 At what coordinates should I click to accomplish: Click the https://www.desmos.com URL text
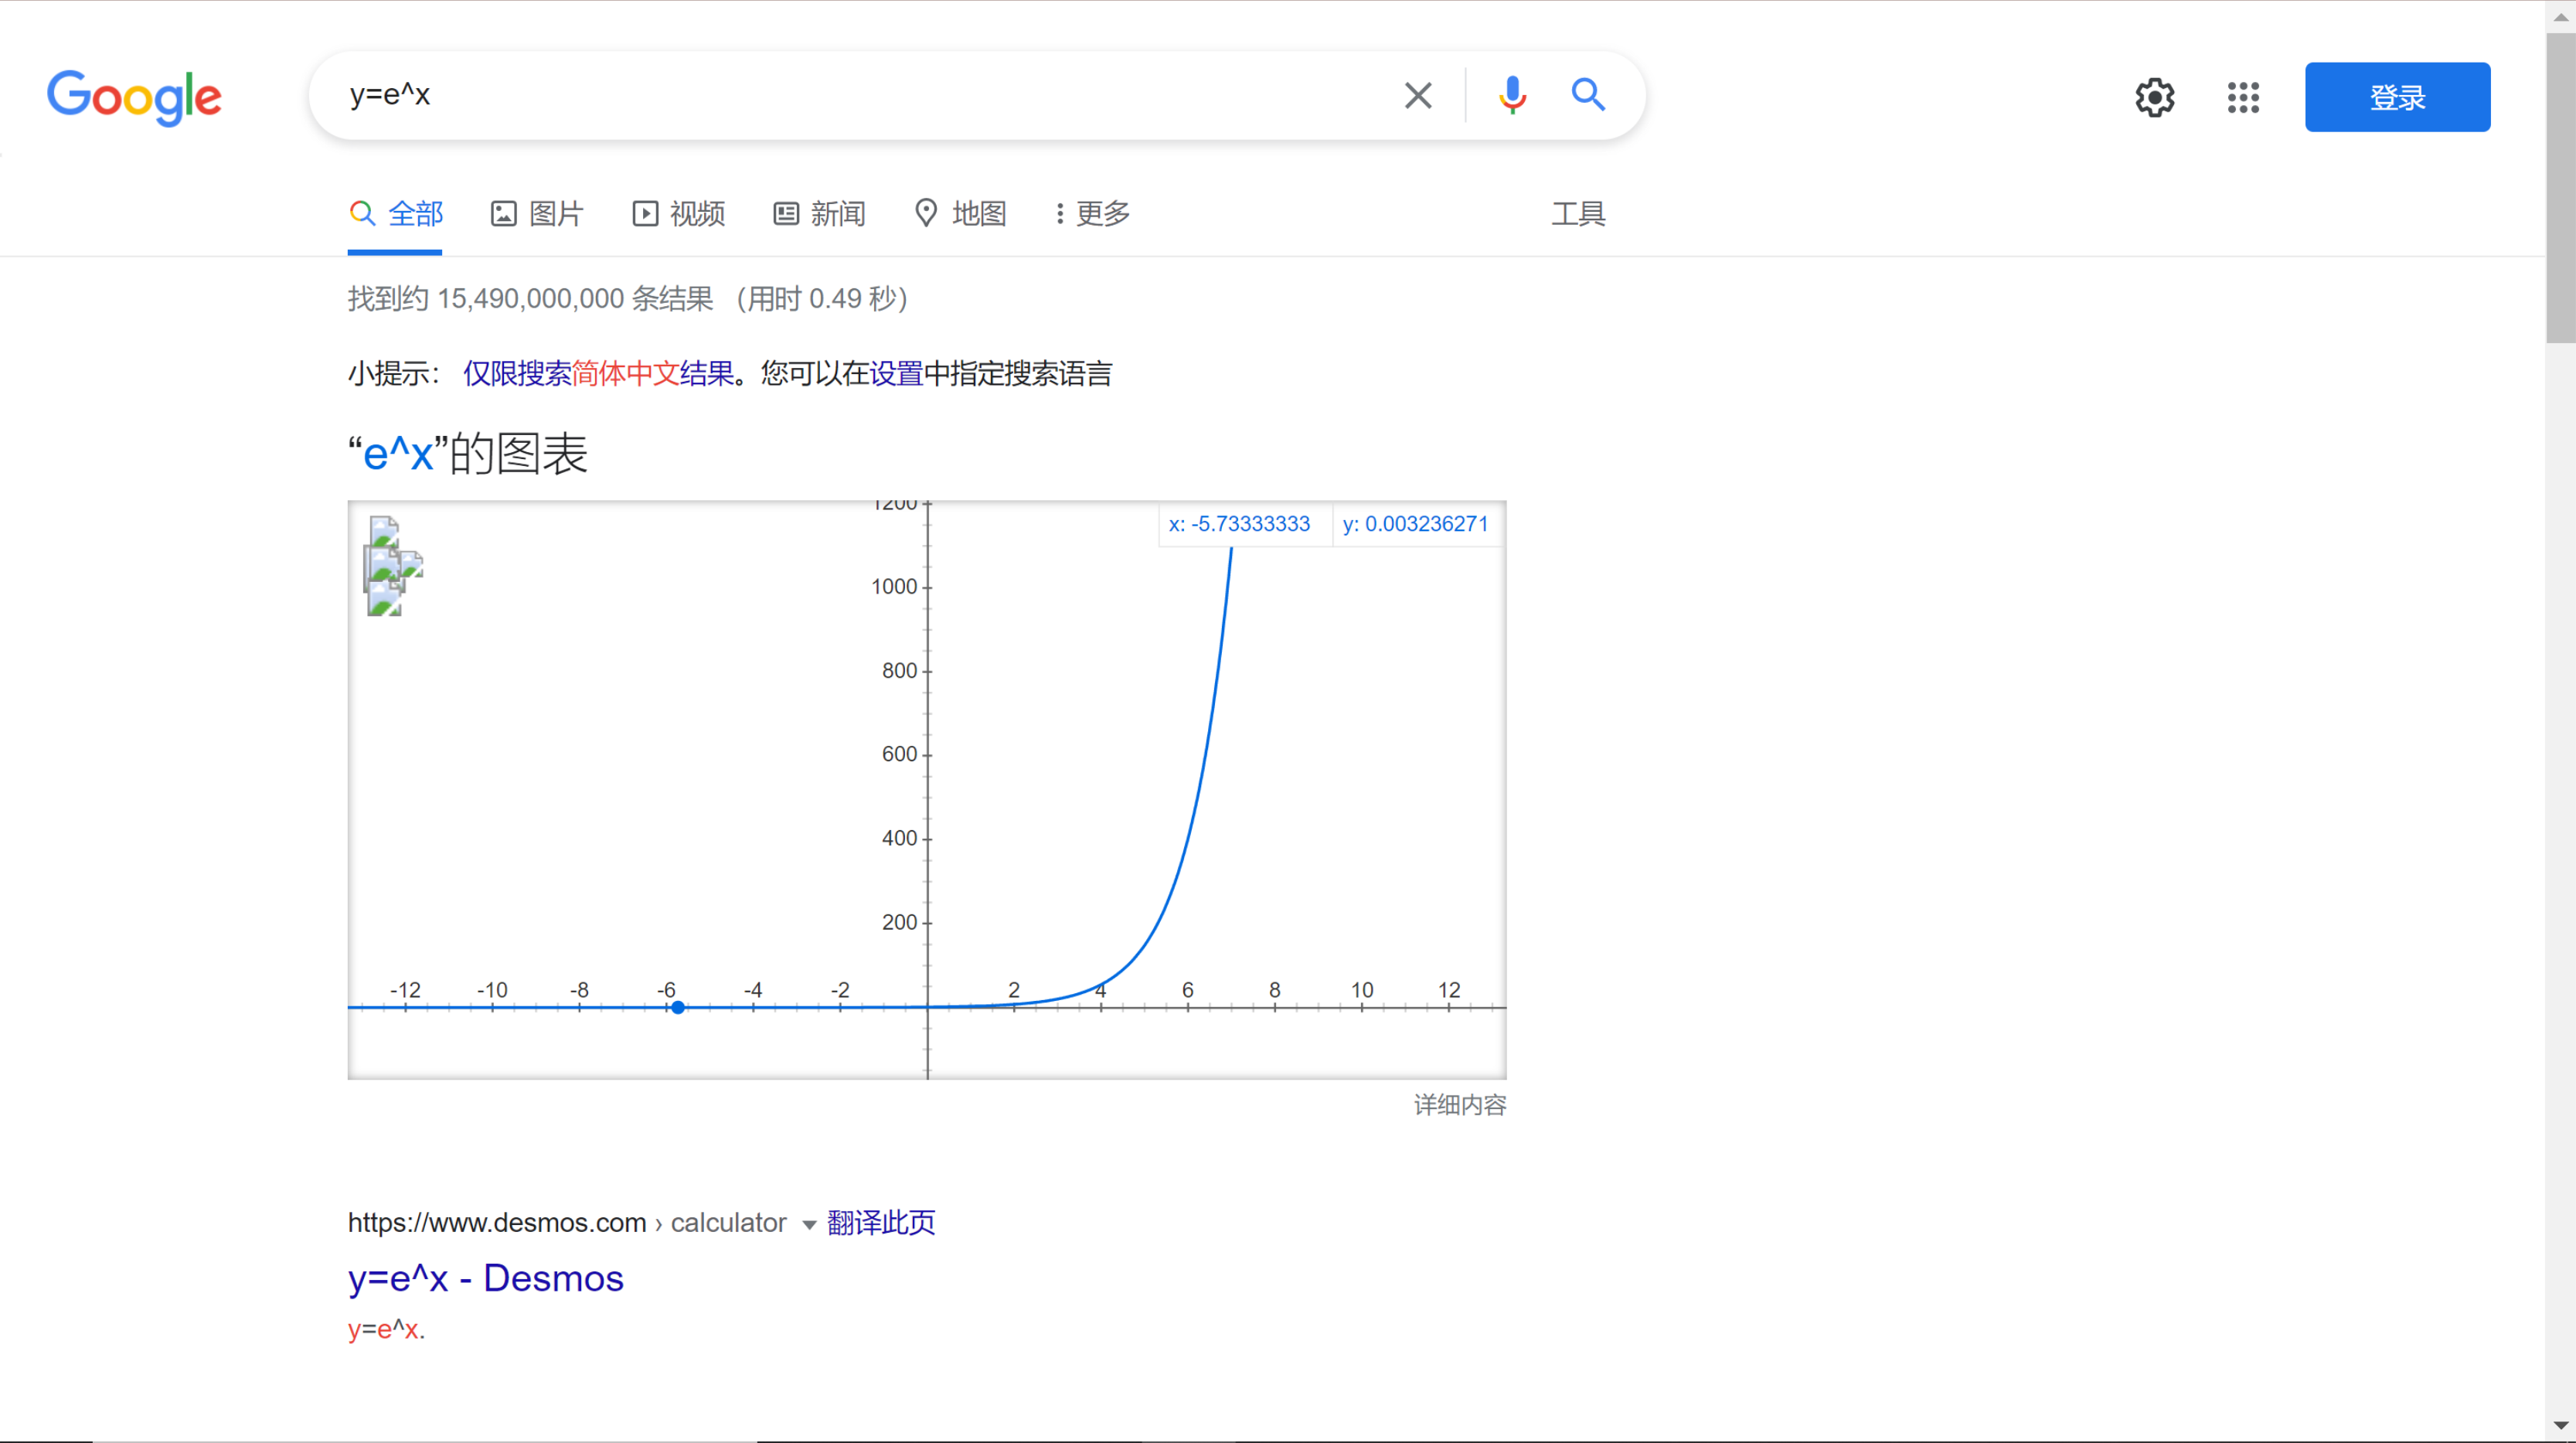pyautogui.click(x=497, y=1222)
